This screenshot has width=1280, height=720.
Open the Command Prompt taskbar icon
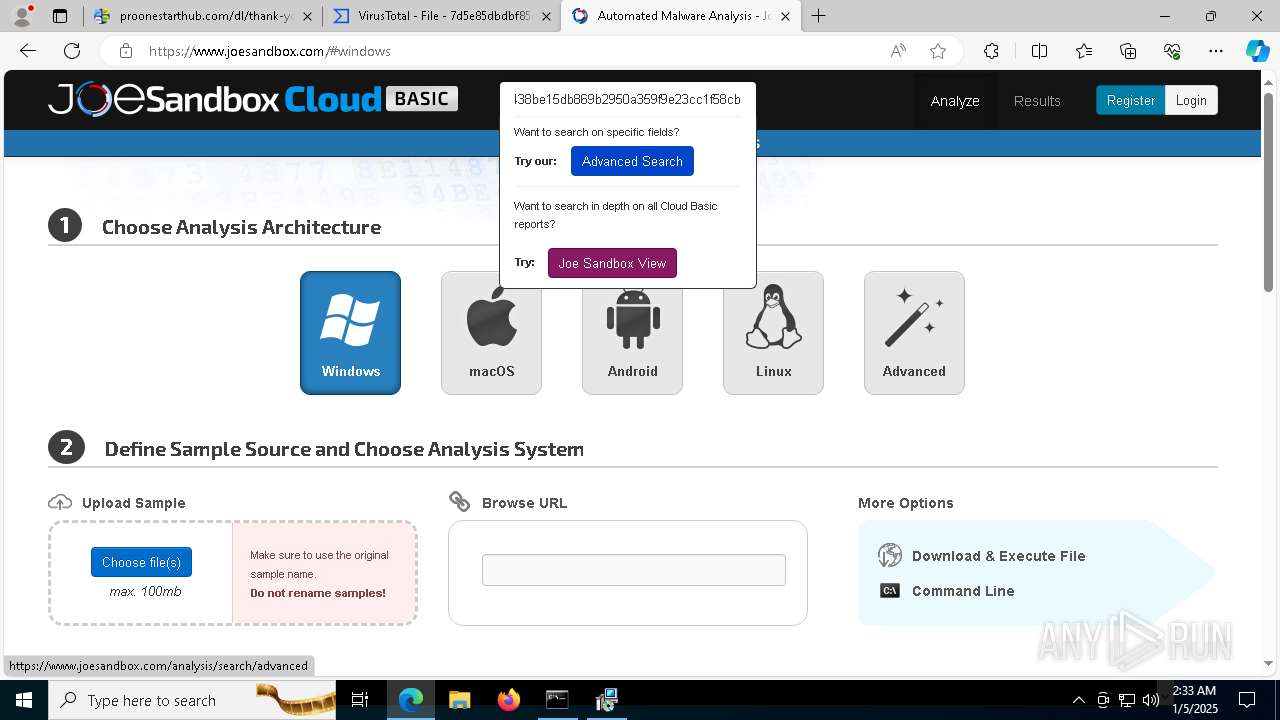pyautogui.click(x=557, y=700)
